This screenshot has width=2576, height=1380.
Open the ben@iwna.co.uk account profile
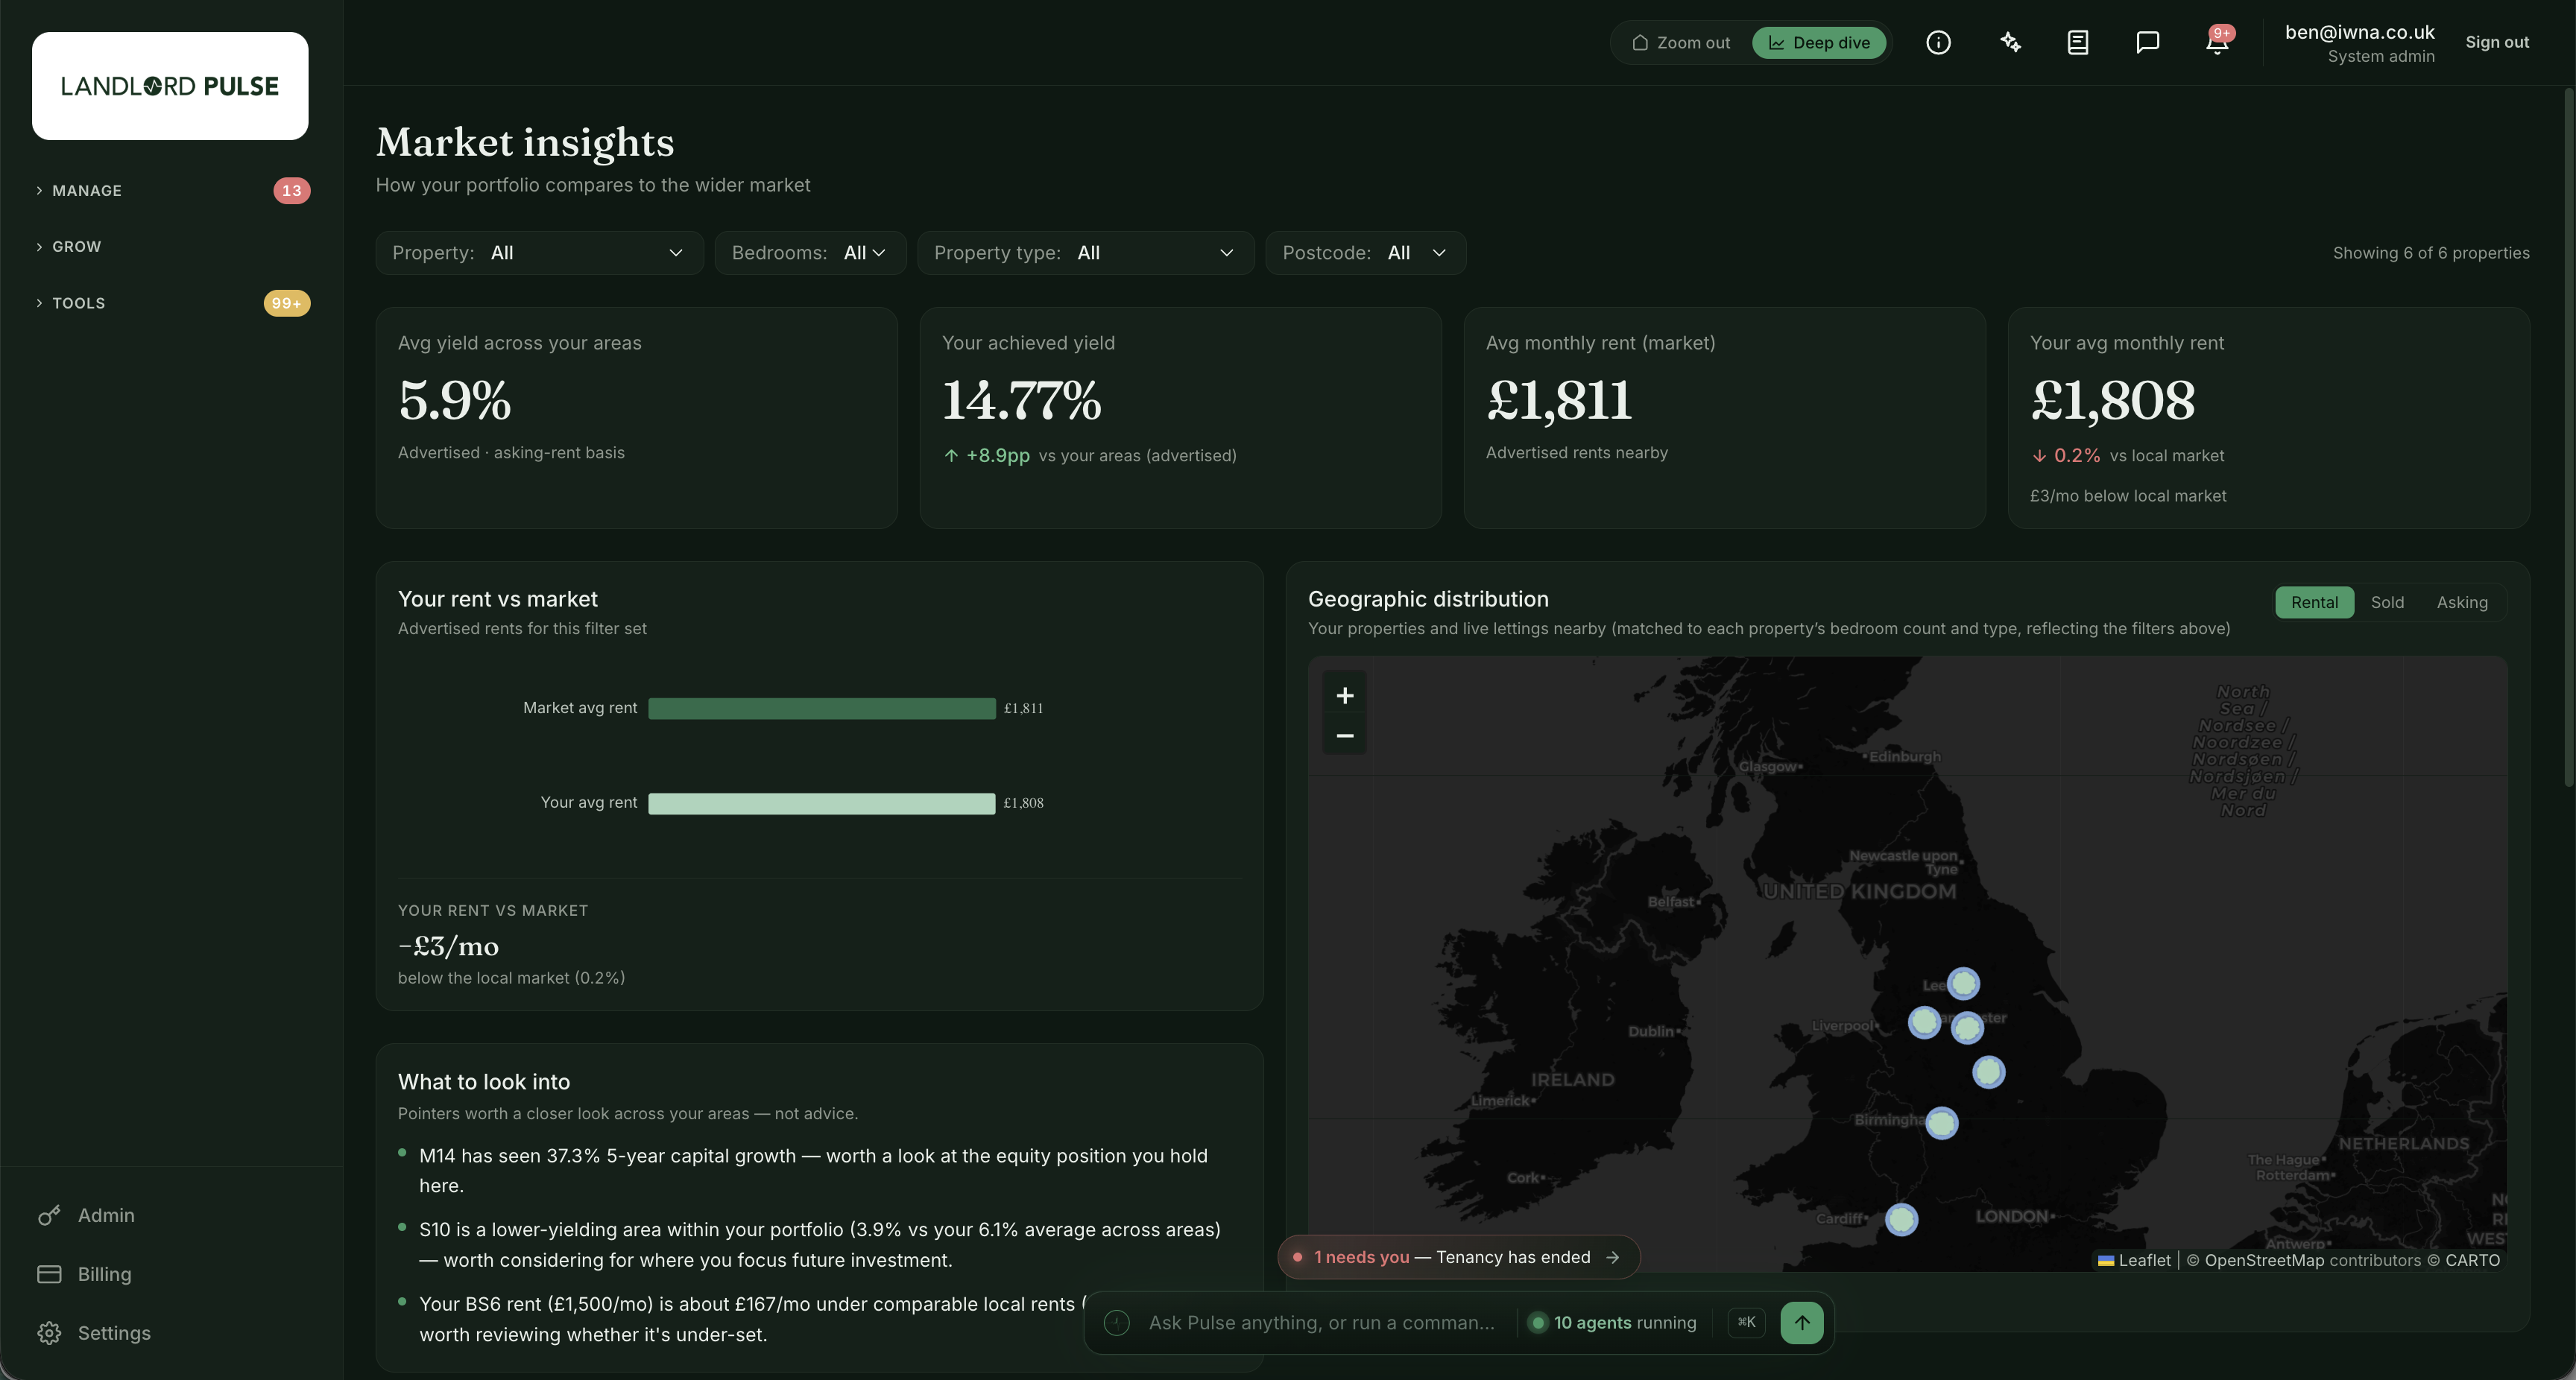pos(2359,43)
